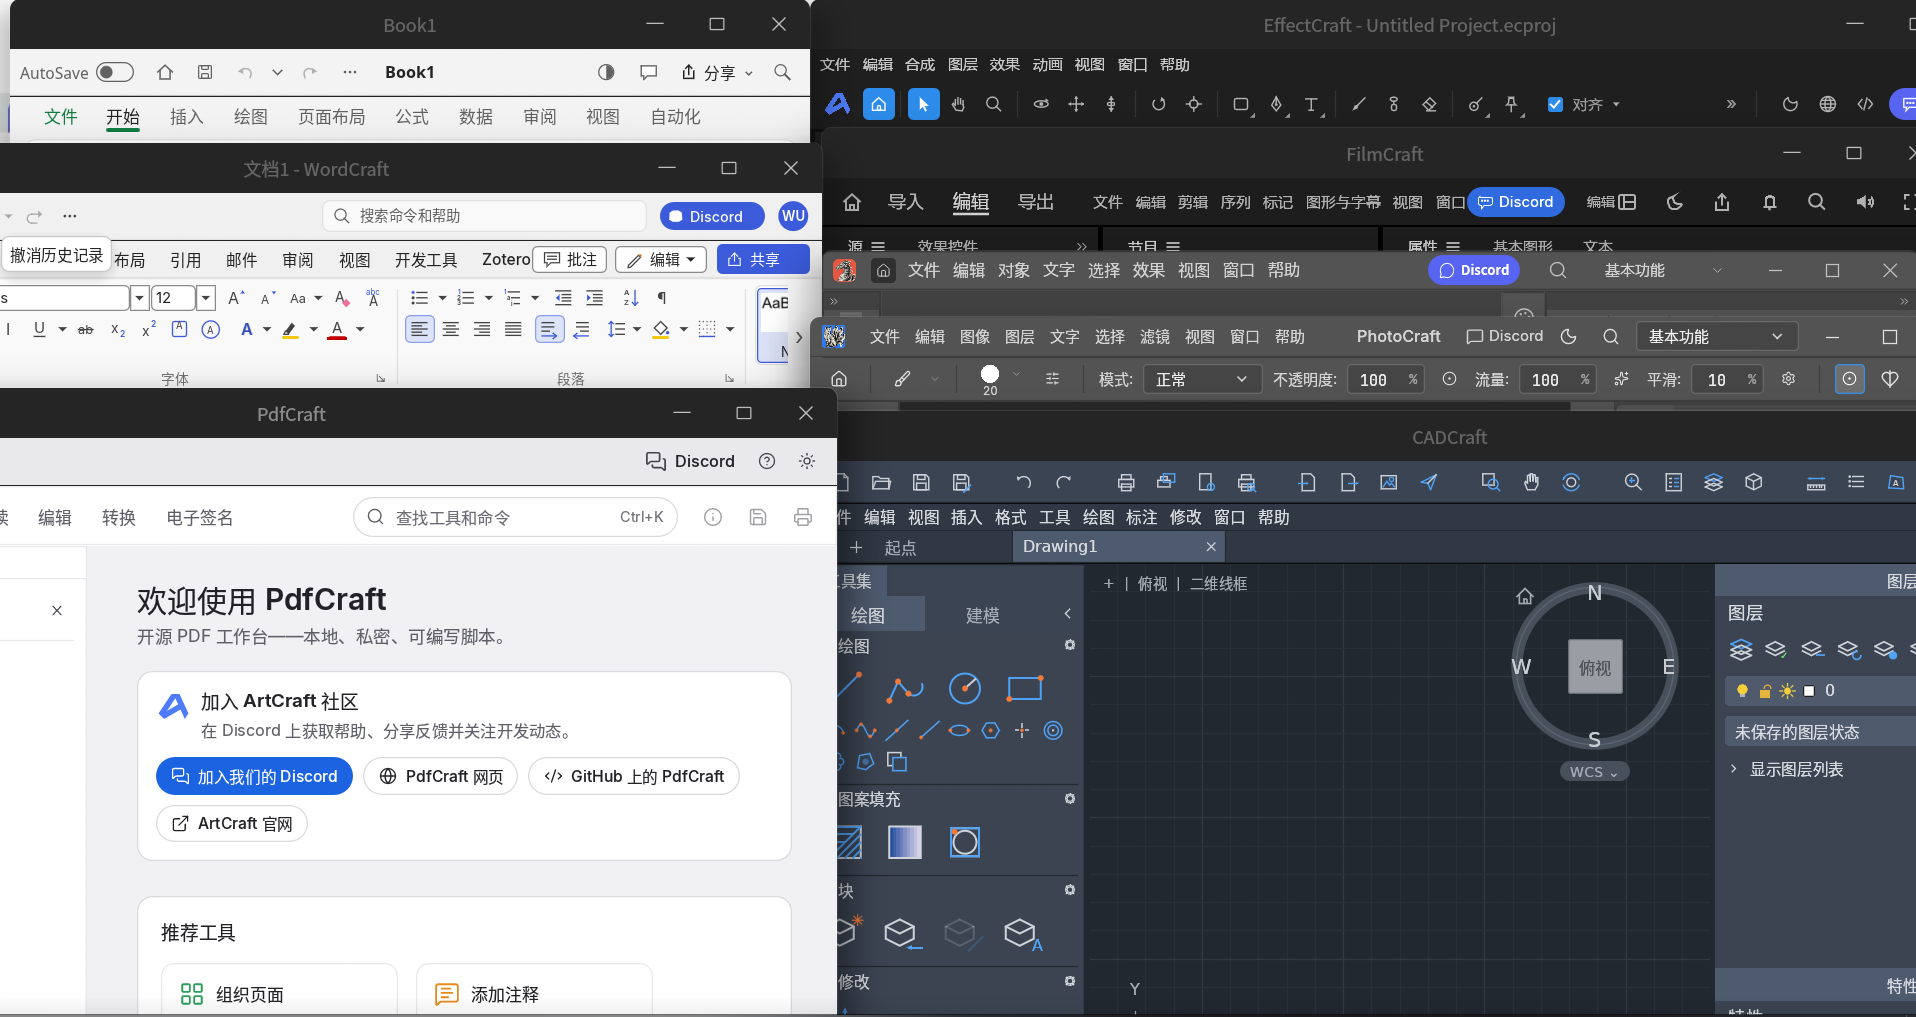Click 加入我们的 Discord button in PdfCraft
The image size is (1916, 1017).
254,777
